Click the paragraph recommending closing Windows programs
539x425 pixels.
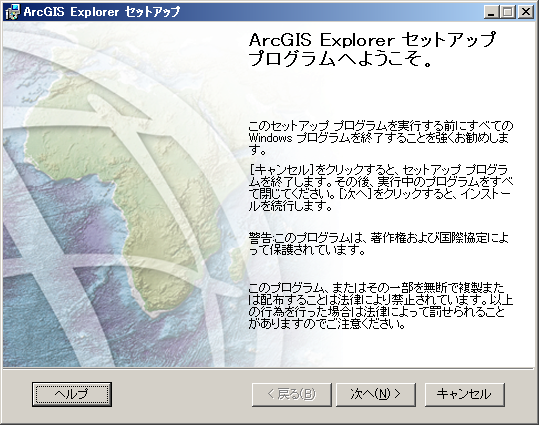click(x=381, y=138)
